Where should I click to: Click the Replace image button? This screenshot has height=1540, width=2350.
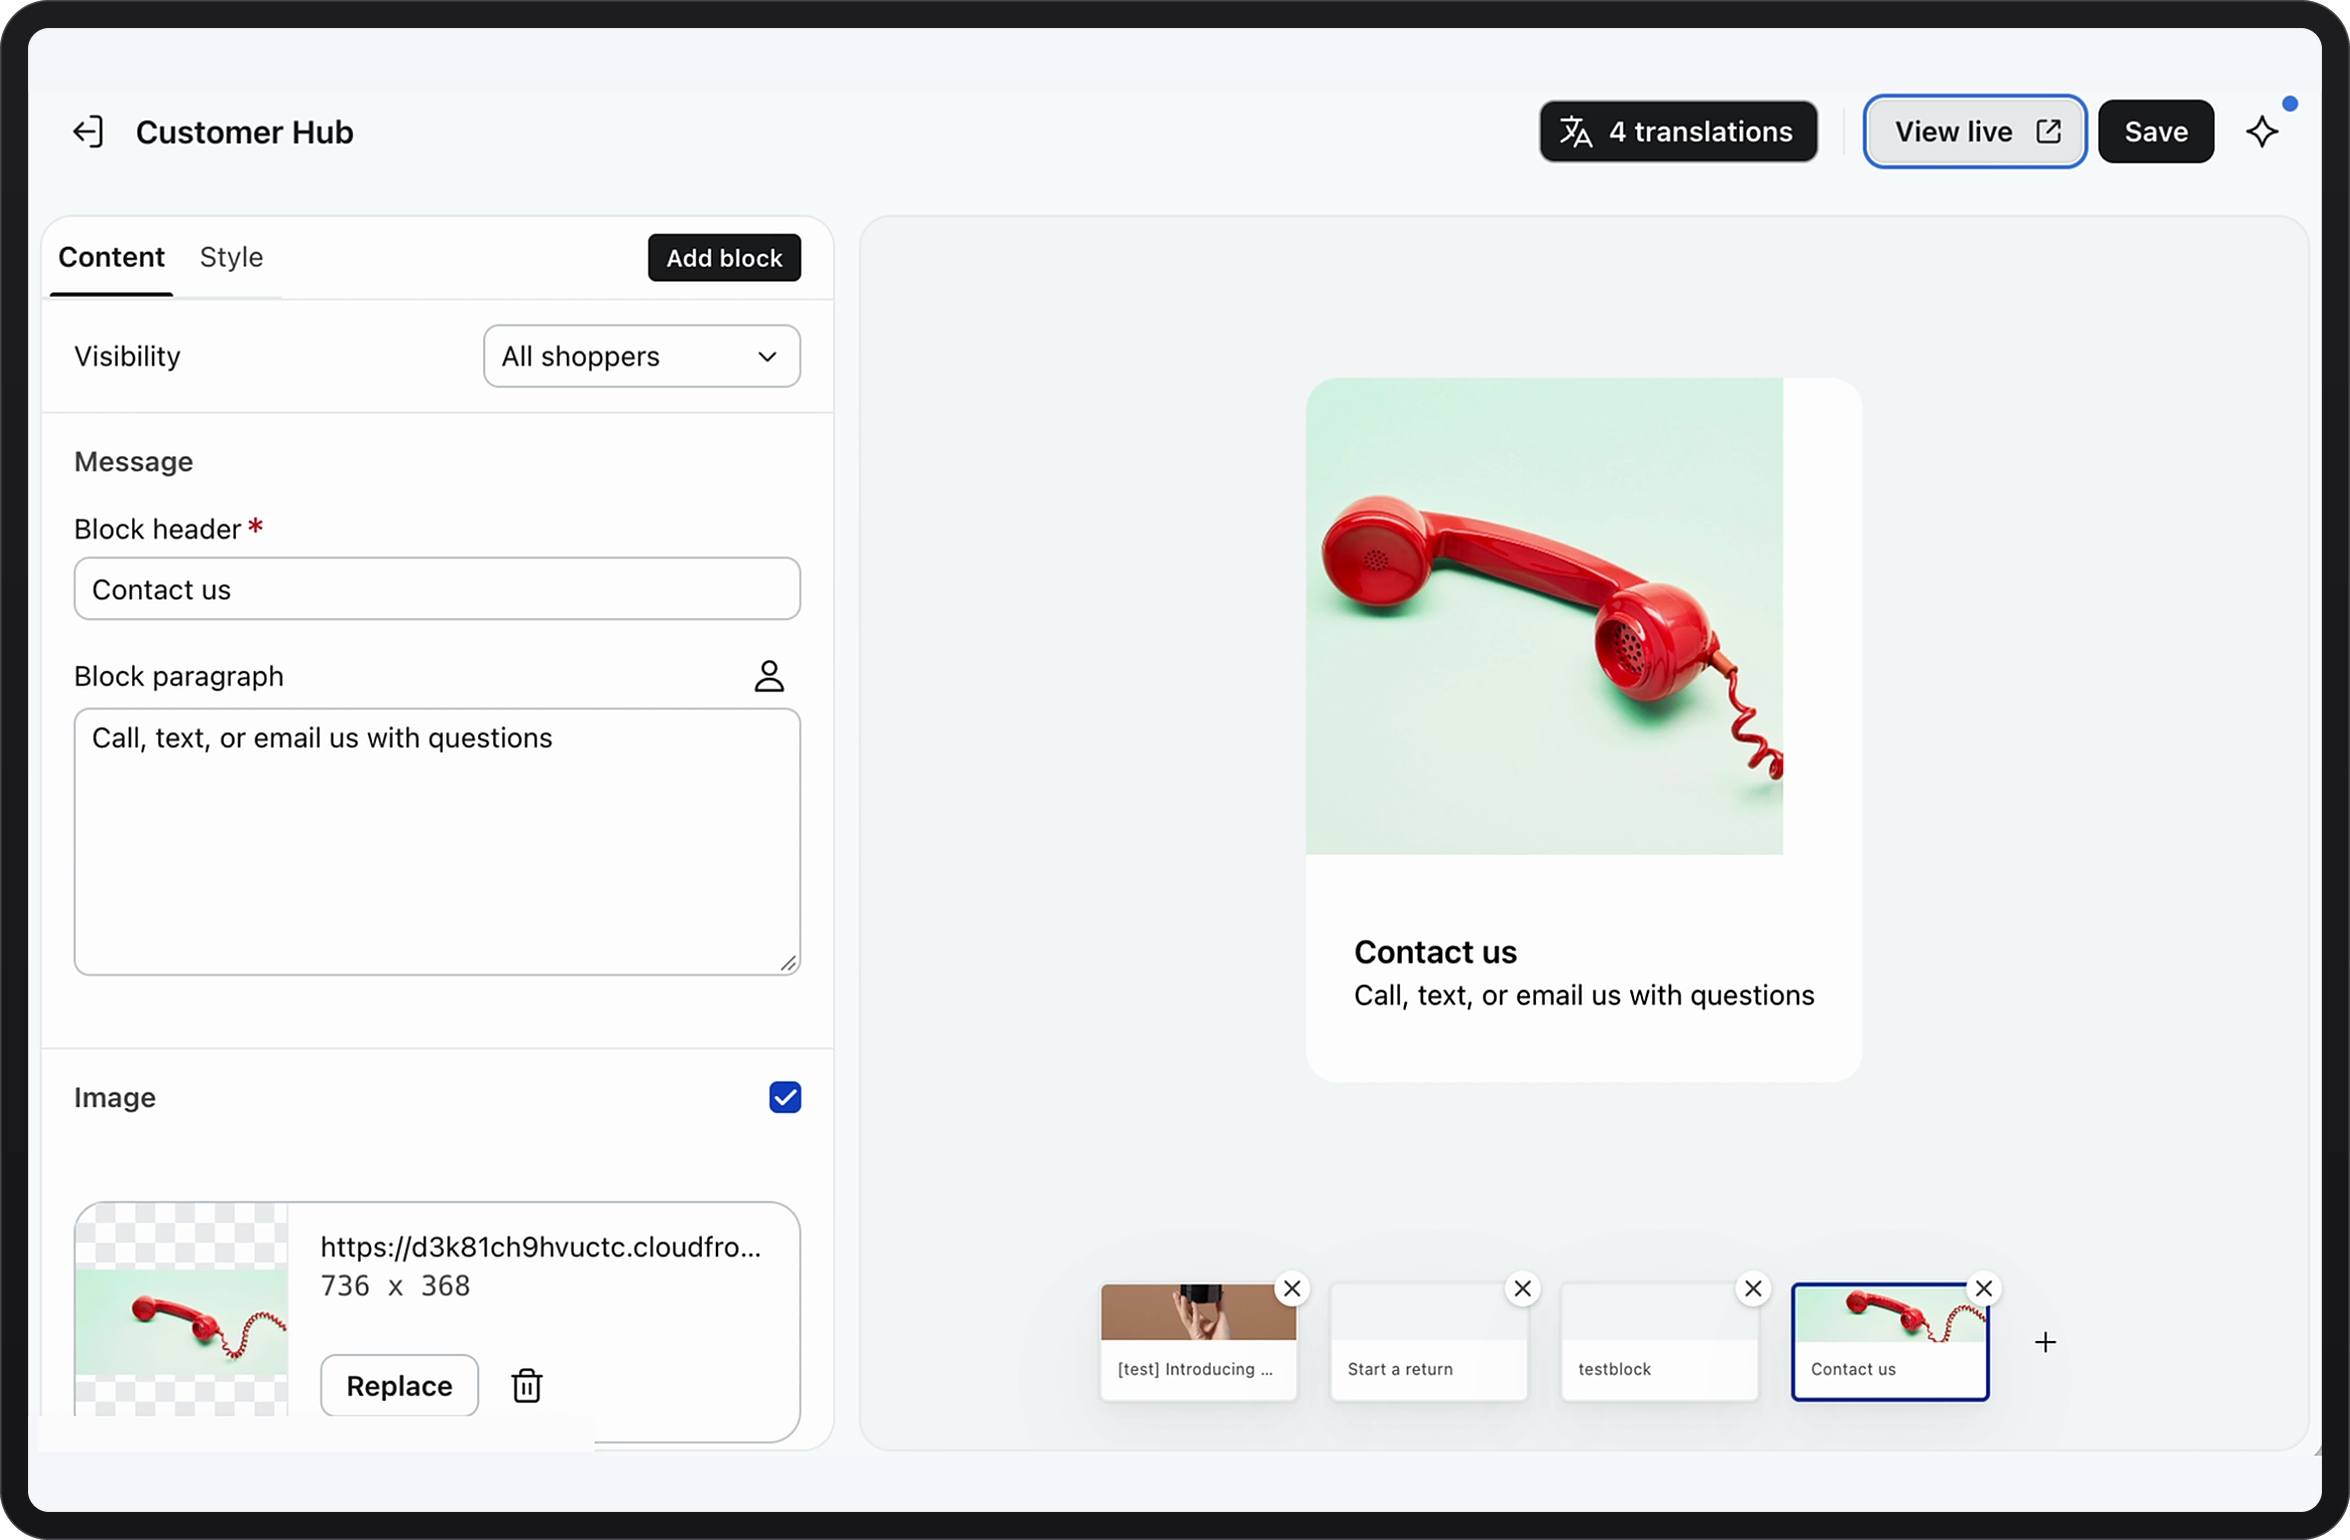point(399,1385)
